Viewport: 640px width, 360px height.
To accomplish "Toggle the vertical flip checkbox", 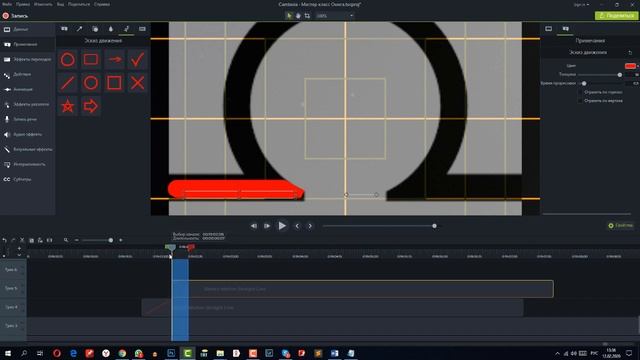I will pyautogui.click(x=580, y=101).
